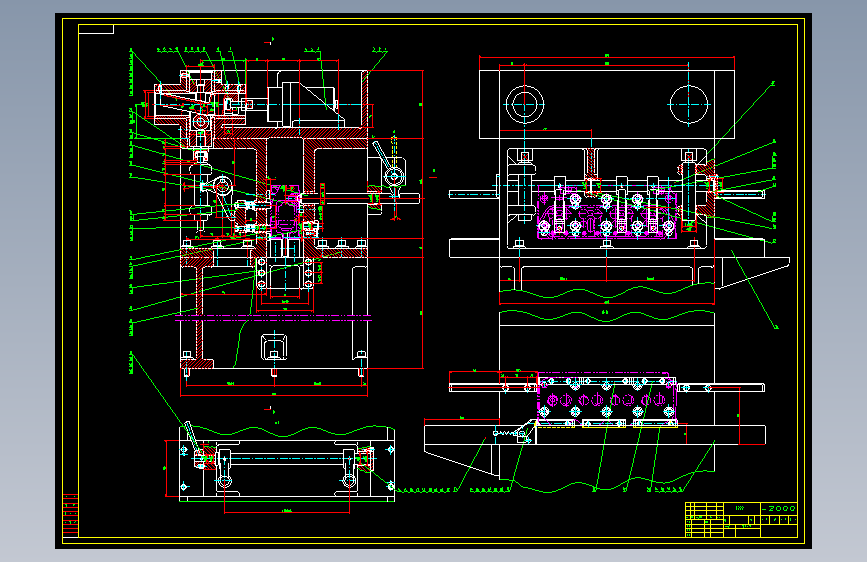The image size is (867, 562).
Task: Click the left circular hole in the front view top plate
Action: pyautogui.click(x=524, y=104)
